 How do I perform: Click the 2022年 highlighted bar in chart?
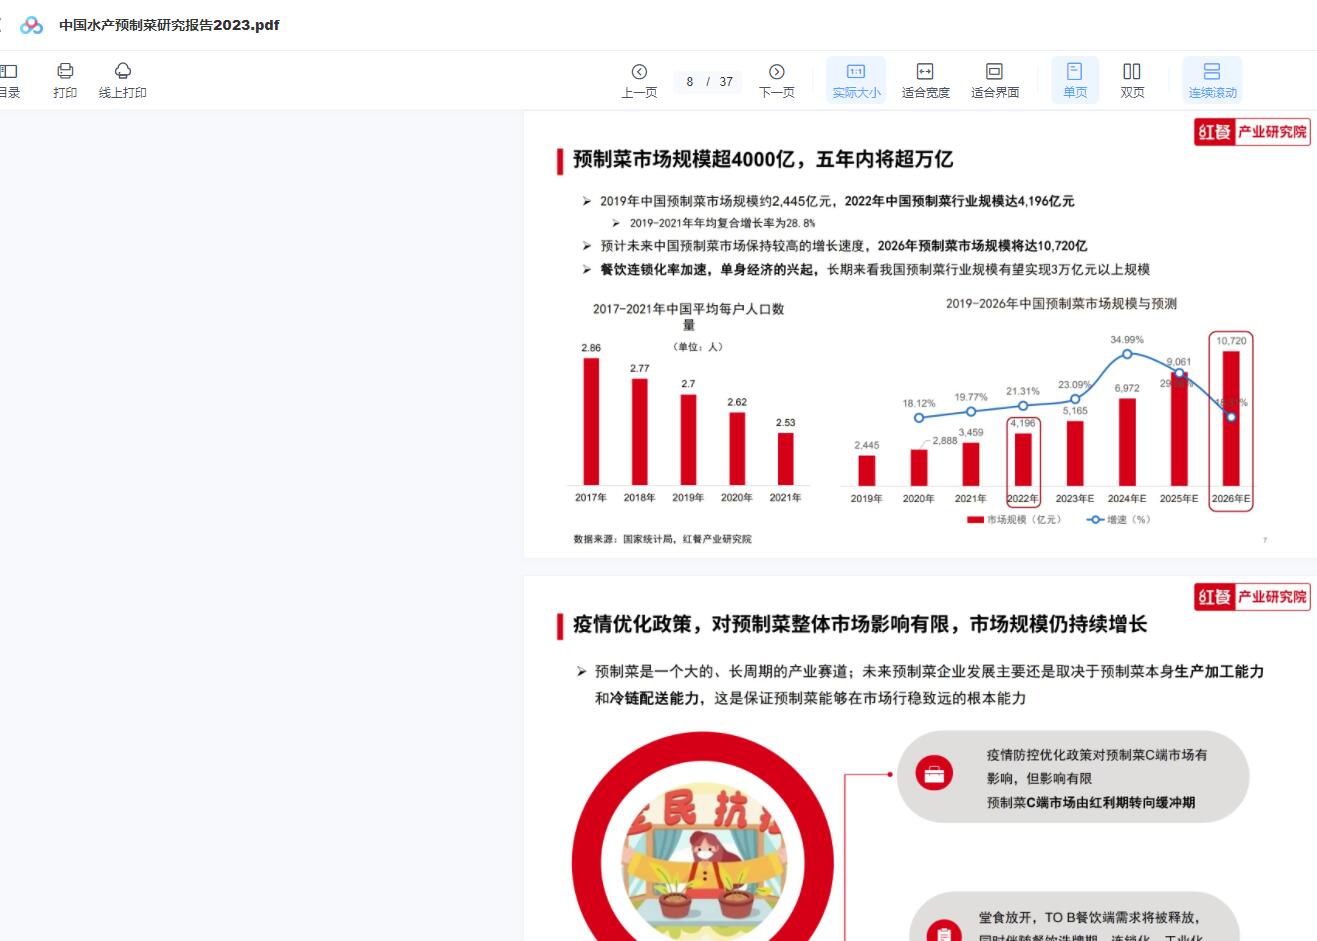click(1023, 458)
